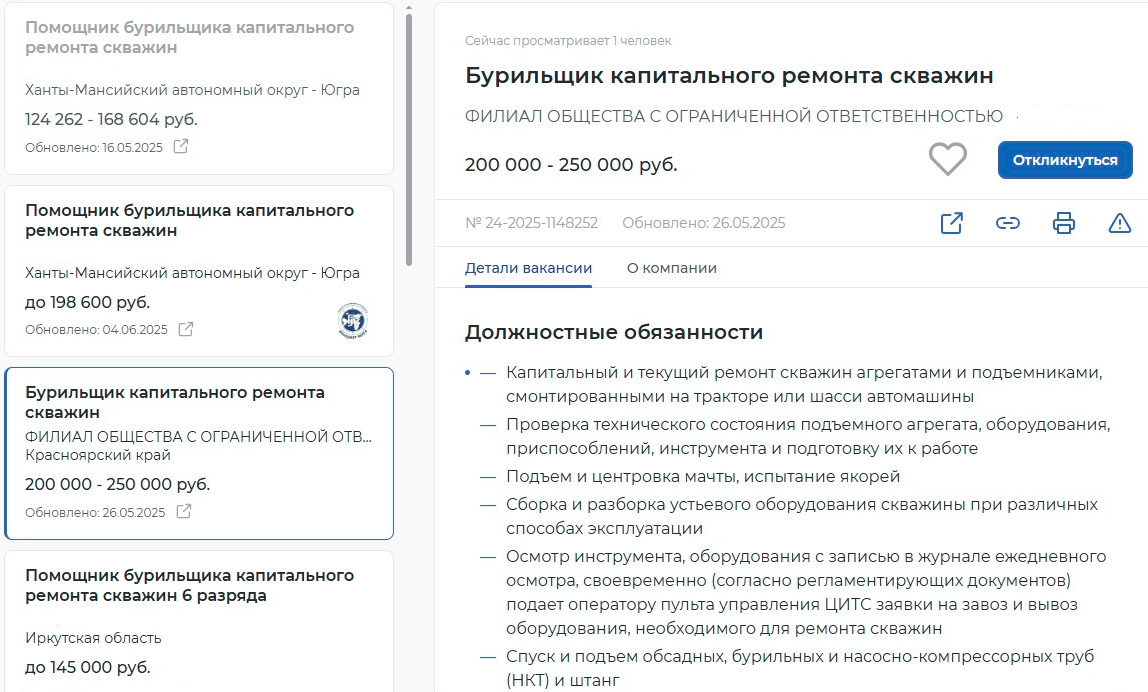Print the vacancy using printer icon
The image size is (1148, 692).
tap(1064, 223)
